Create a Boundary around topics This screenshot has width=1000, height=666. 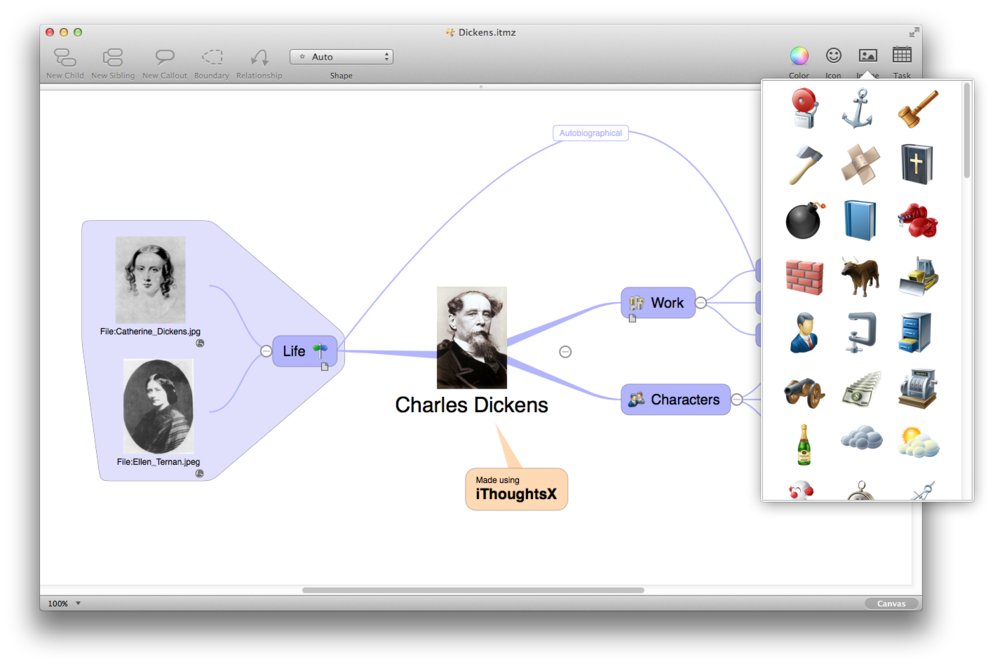pos(212,63)
